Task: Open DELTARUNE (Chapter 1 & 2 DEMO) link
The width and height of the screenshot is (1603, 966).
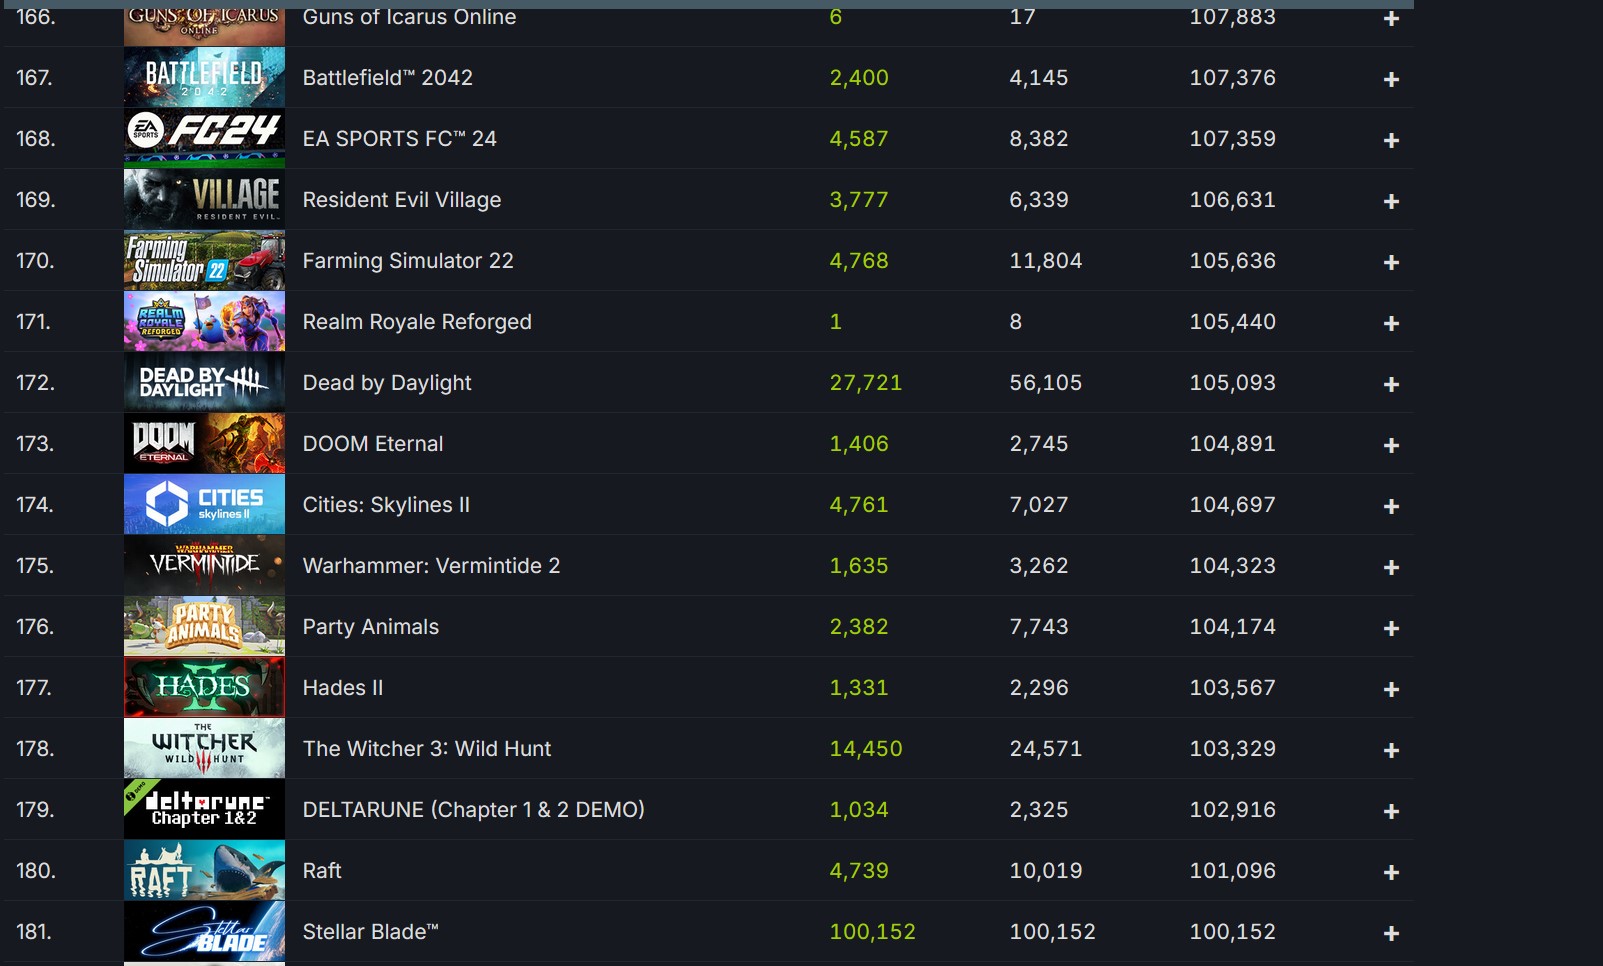Action: [x=474, y=810]
